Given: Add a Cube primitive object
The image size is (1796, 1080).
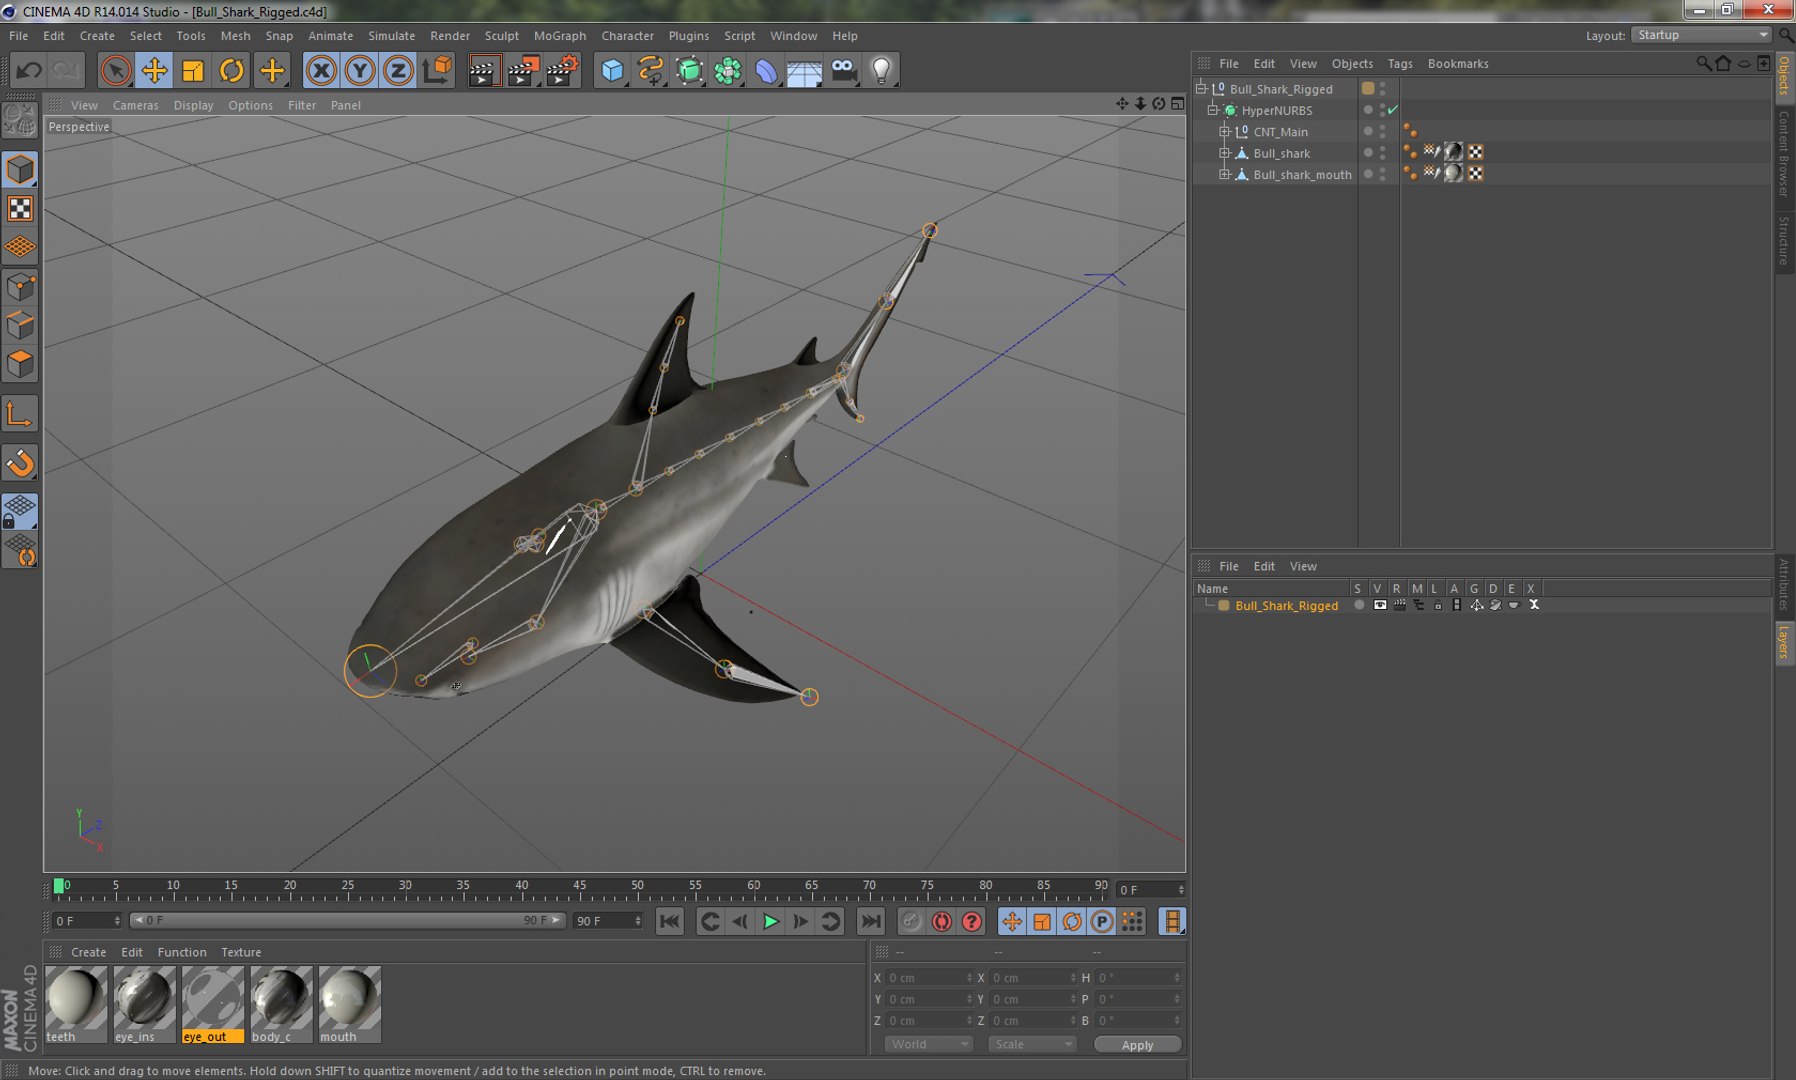Looking at the screenshot, I should coord(612,70).
